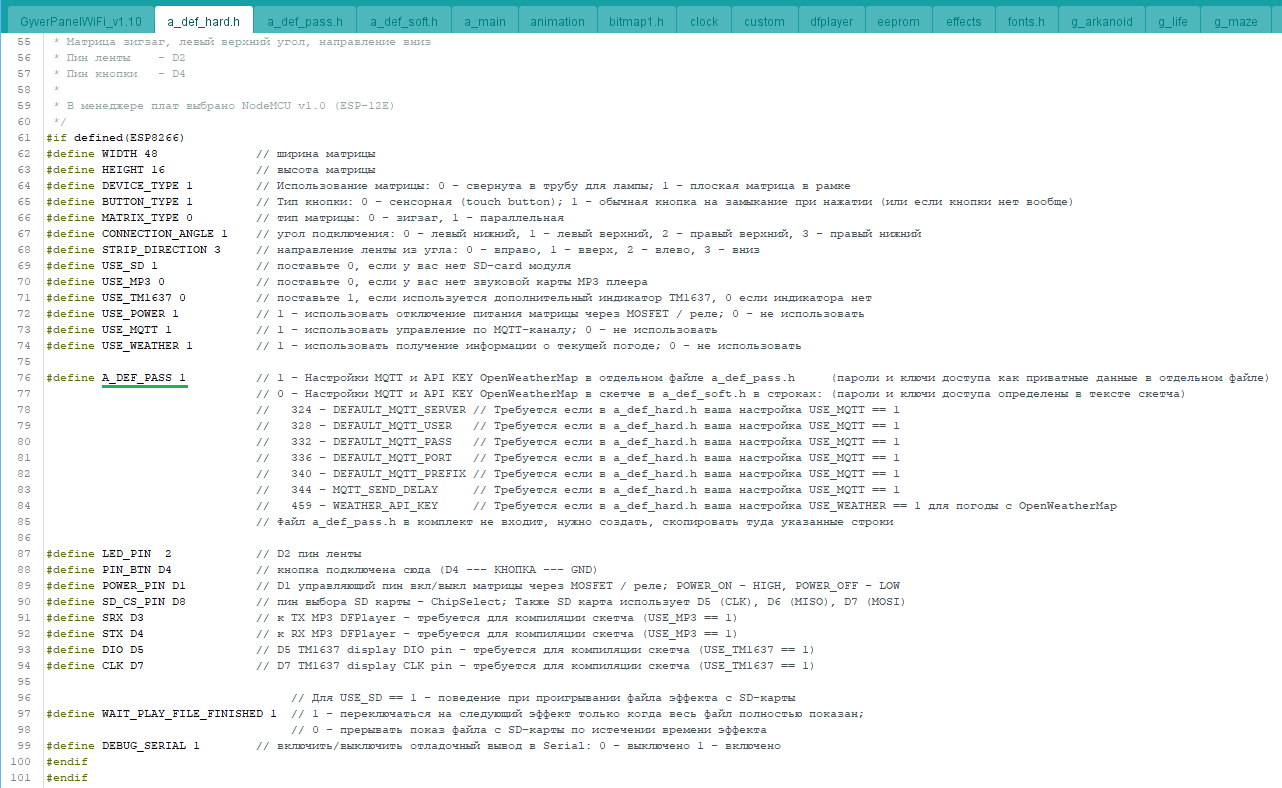Viewport: 1282px width, 788px height.
Task: Switch to a_main tab
Action: [x=485, y=21]
